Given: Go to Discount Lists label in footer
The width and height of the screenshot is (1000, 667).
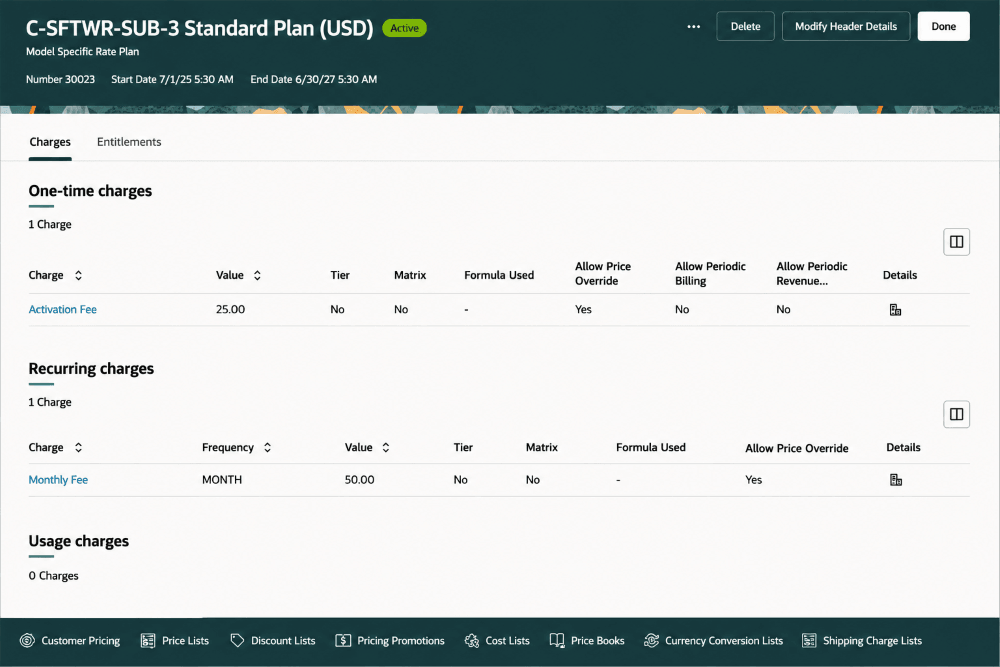Looking at the screenshot, I should point(283,640).
